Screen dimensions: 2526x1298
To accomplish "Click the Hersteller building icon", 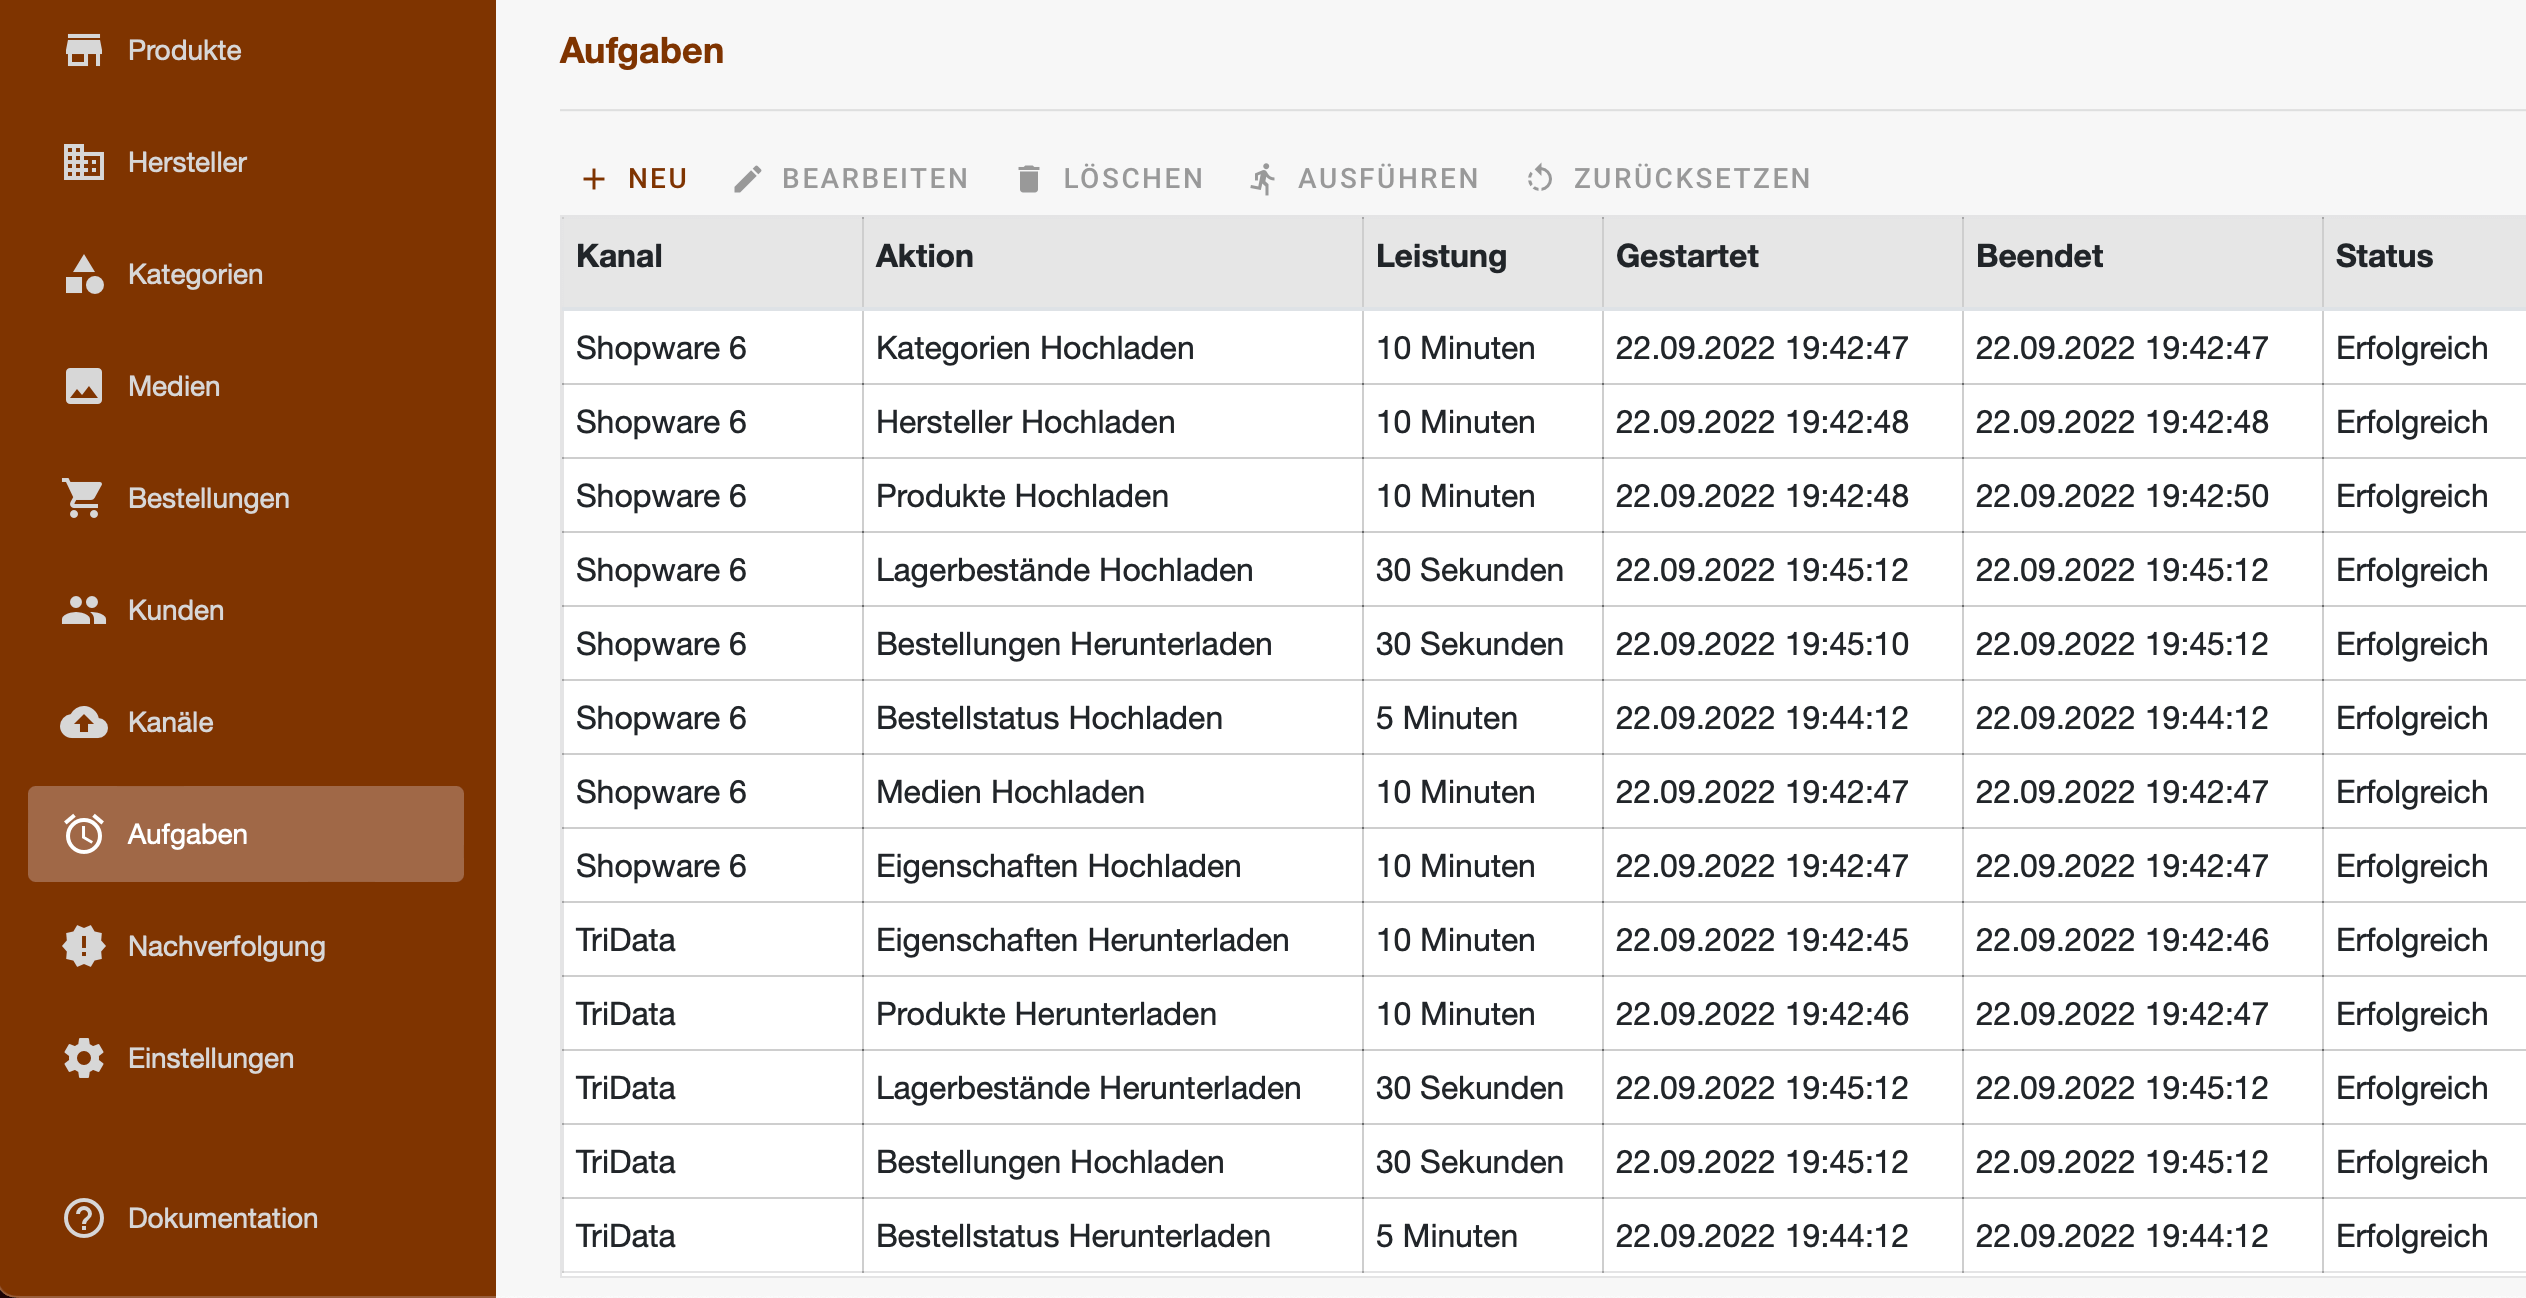I will 84,162.
